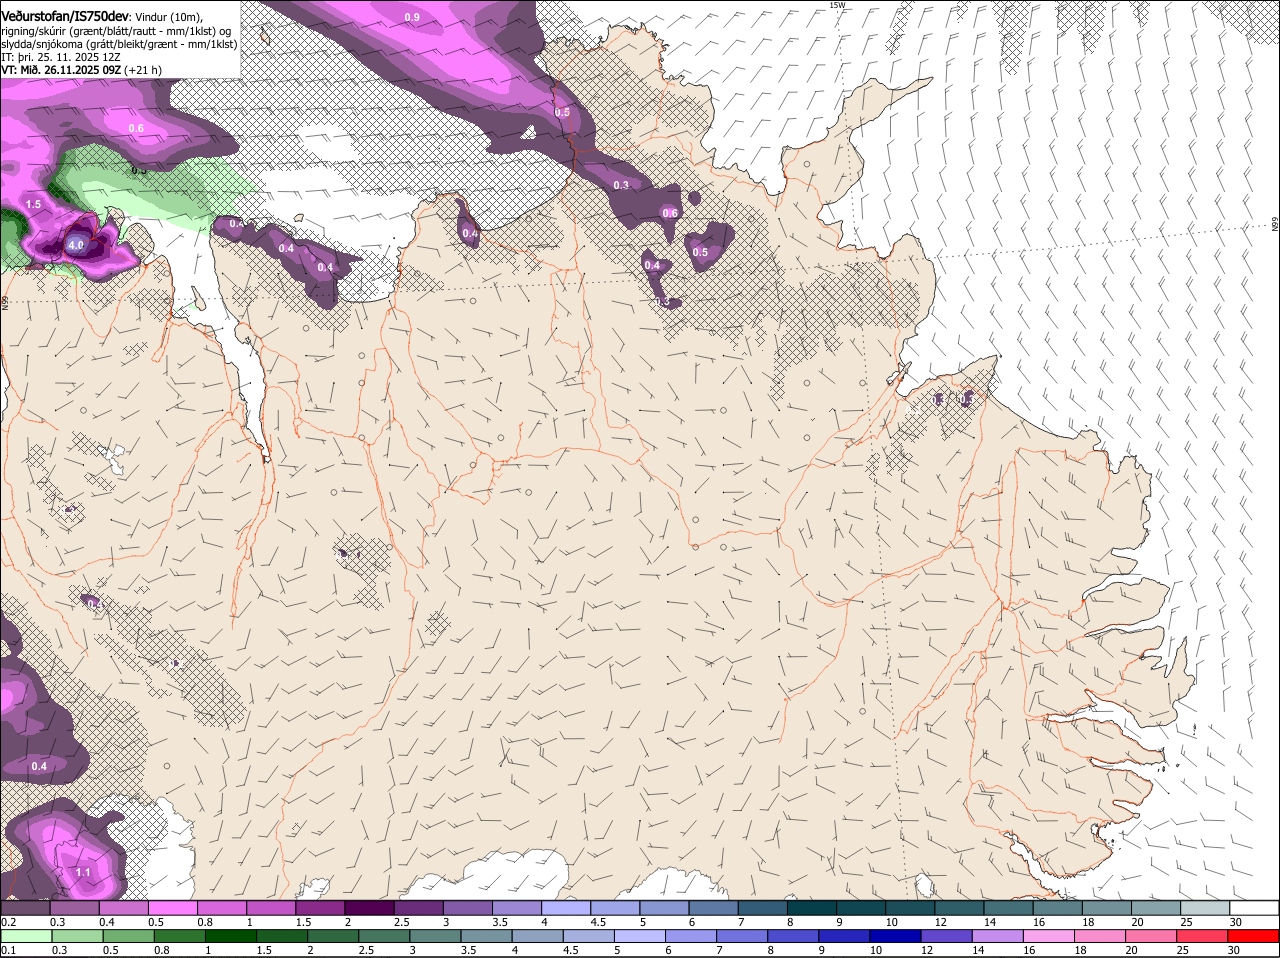
Task: Select the '4.0' precipitation value on the map
Action: click(77, 245)
